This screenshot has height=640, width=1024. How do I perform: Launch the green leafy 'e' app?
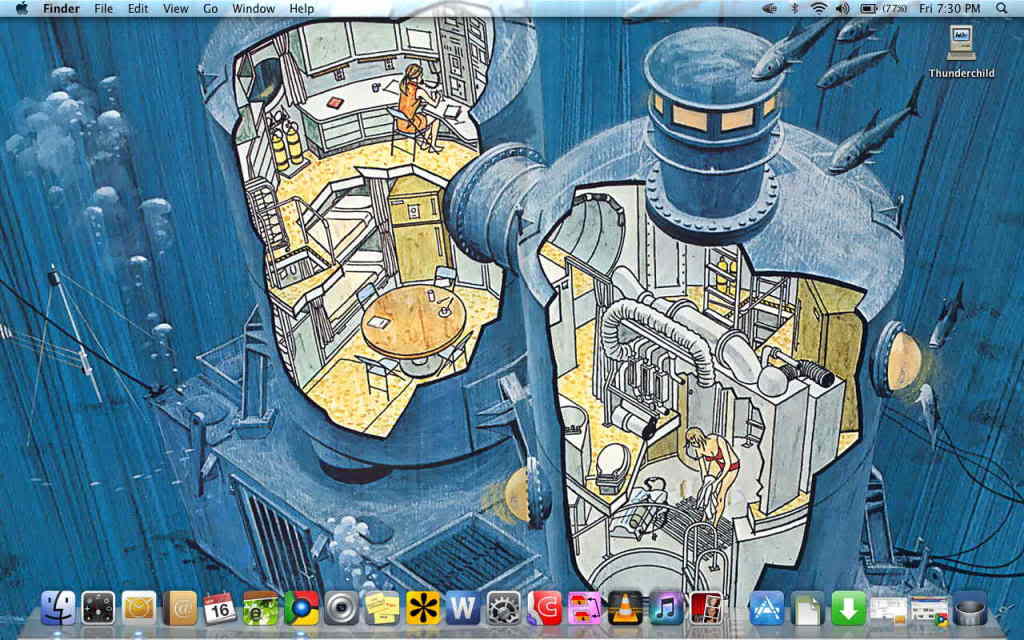coord(260,608)
